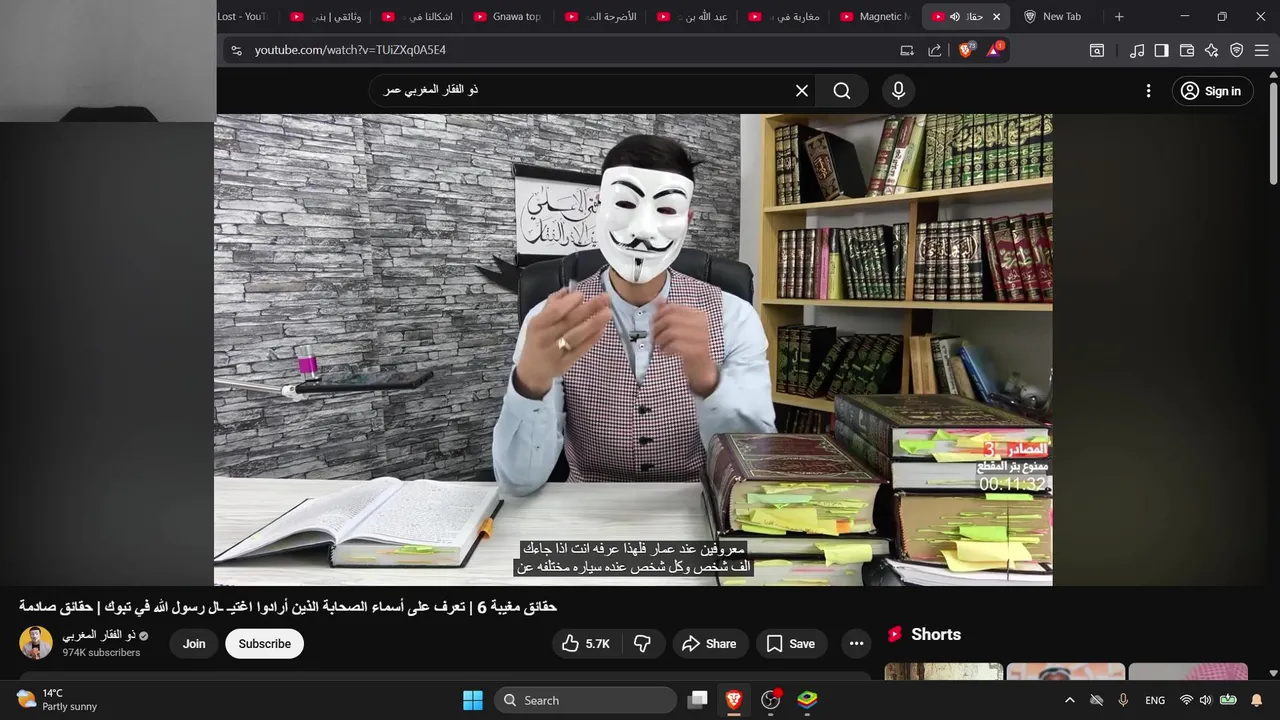Click the video title text
1280x720 pixels.
click(288, 607)
